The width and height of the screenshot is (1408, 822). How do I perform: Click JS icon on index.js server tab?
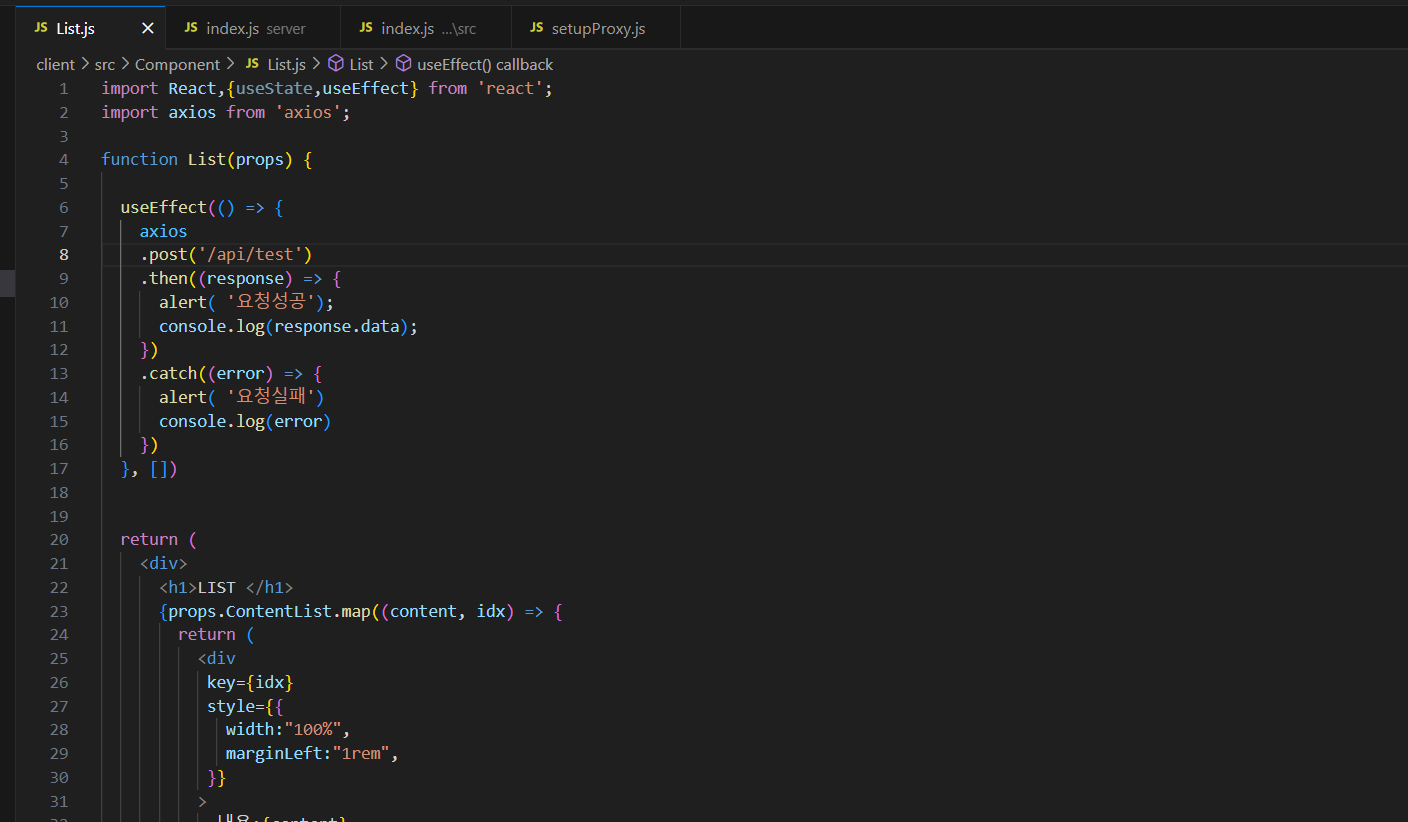[190, 28]
